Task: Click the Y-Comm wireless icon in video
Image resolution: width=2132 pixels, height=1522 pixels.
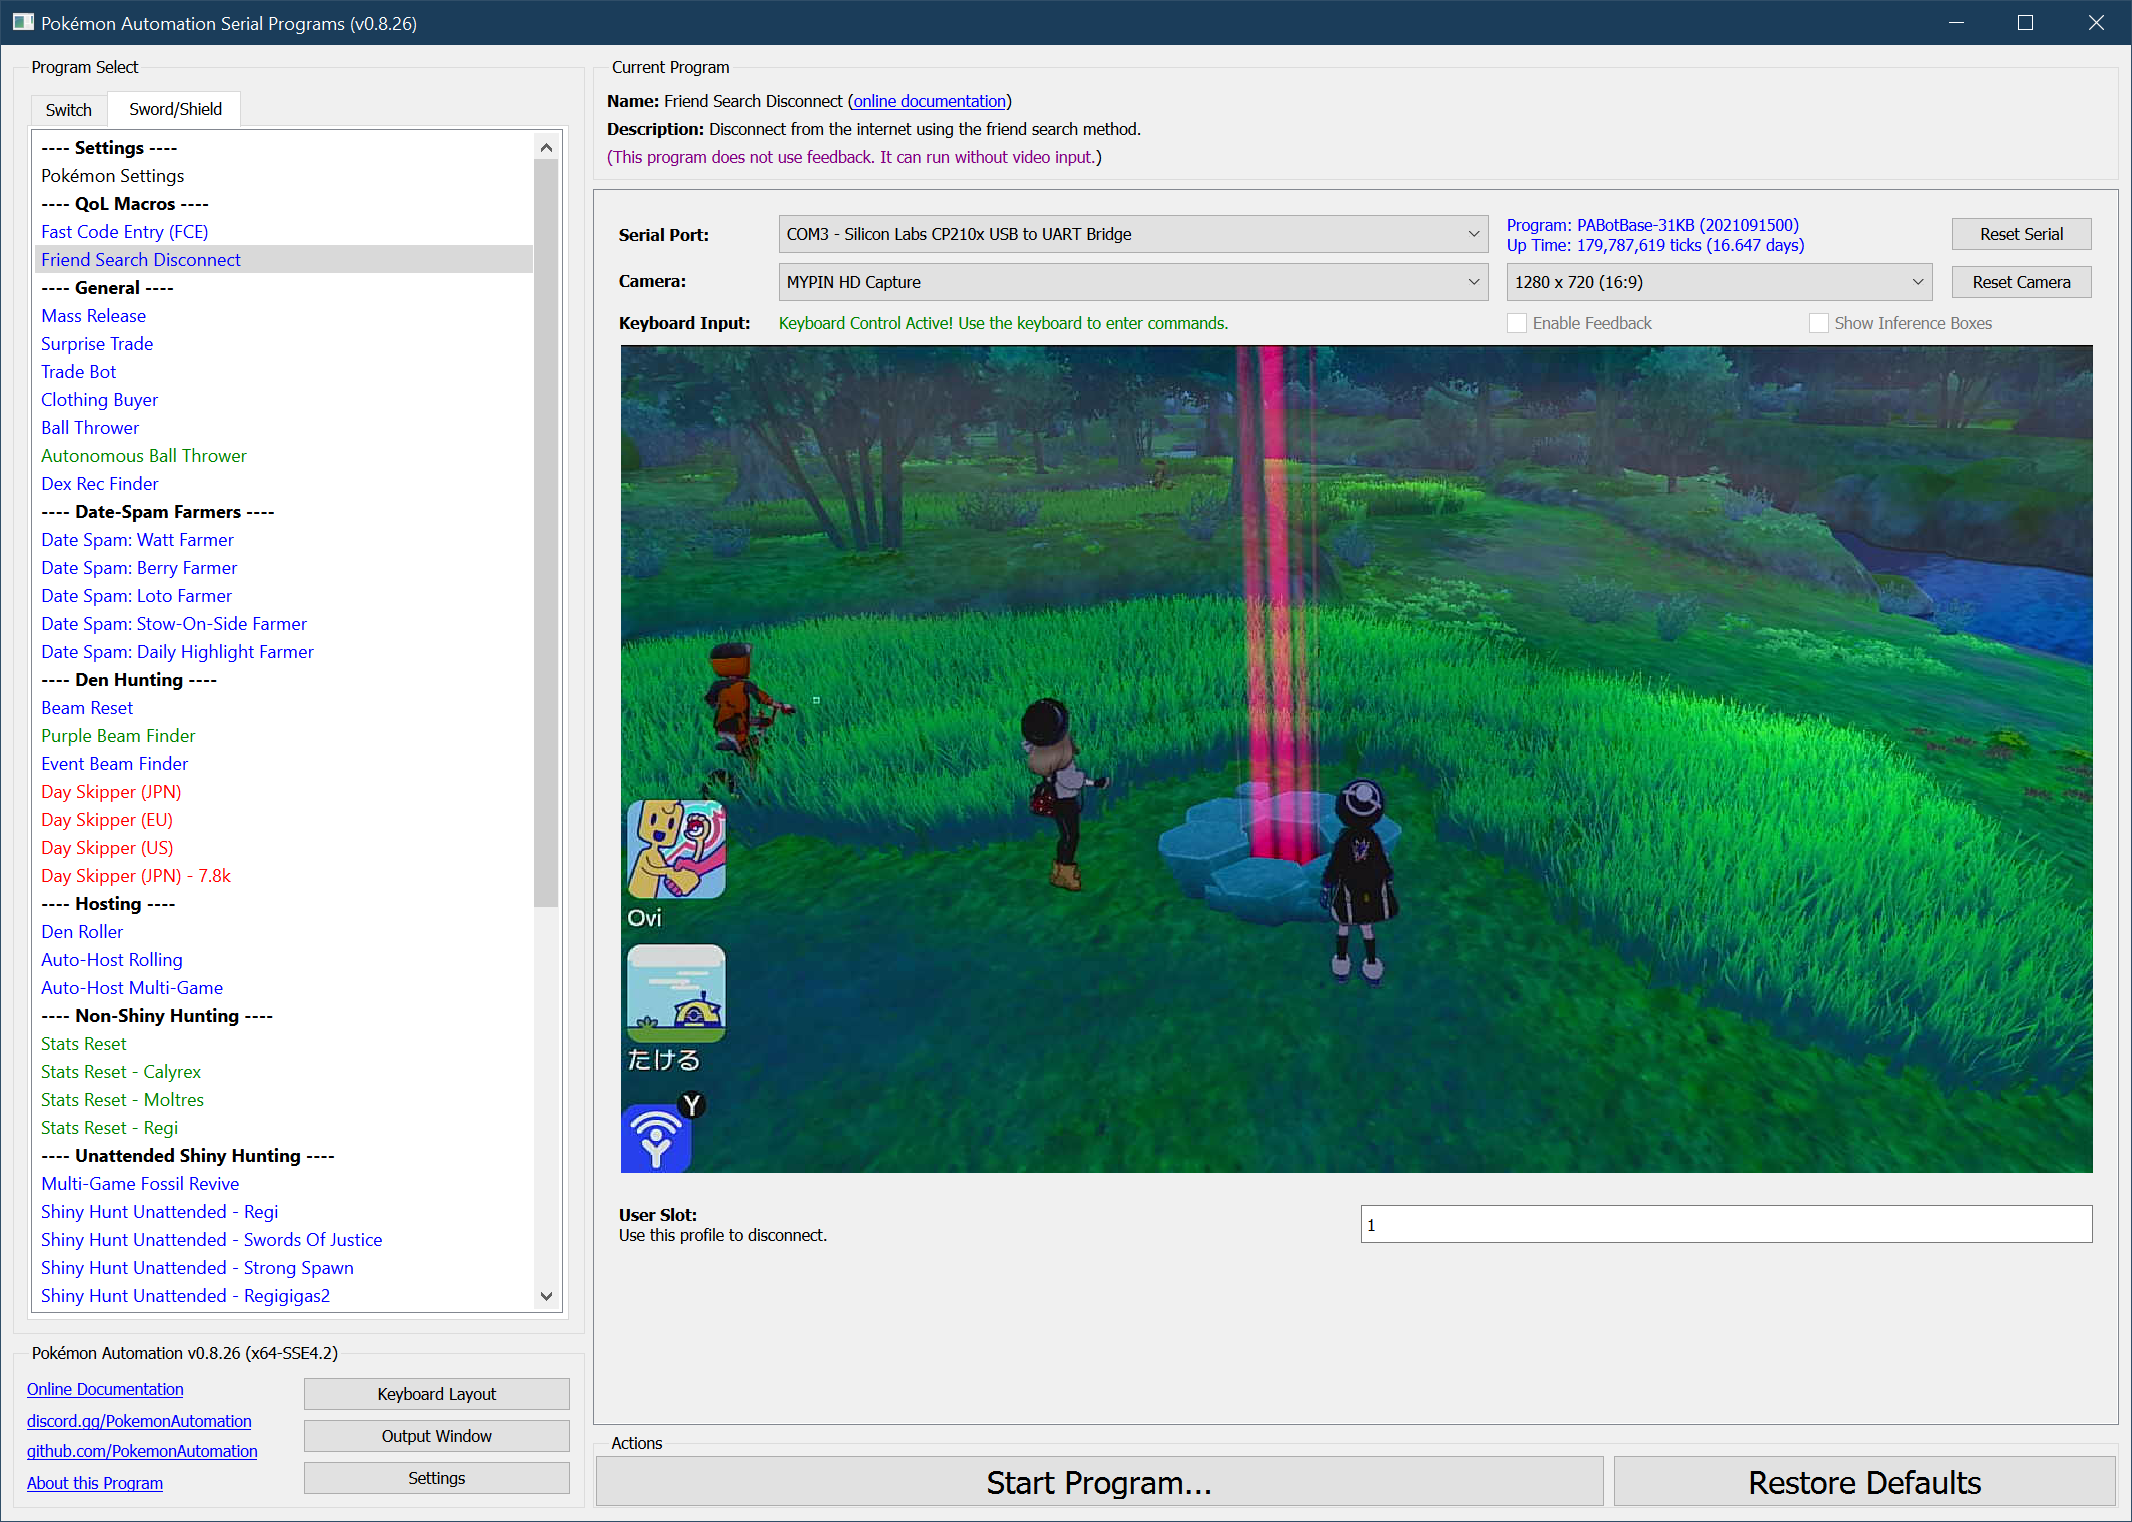Action: click(656, 1139)
